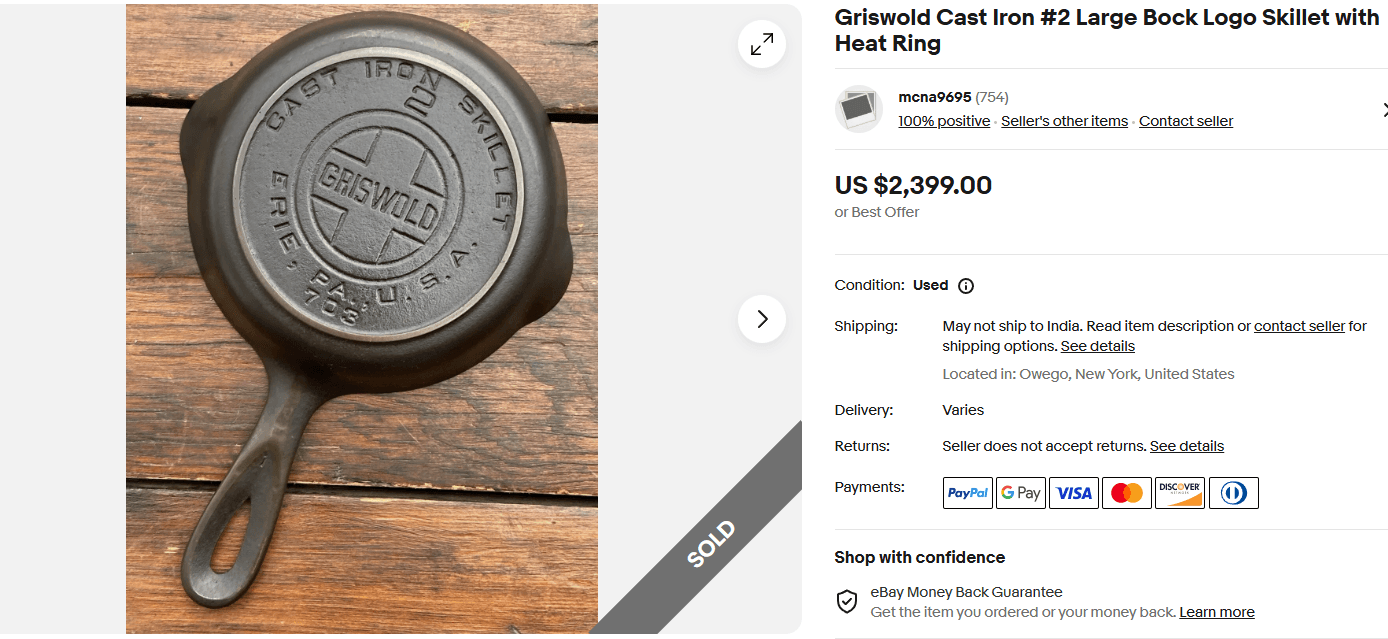The image size is (1388, 639).
Task: Click the contact seller link in shipping text
Action: tap(1299, 325)
